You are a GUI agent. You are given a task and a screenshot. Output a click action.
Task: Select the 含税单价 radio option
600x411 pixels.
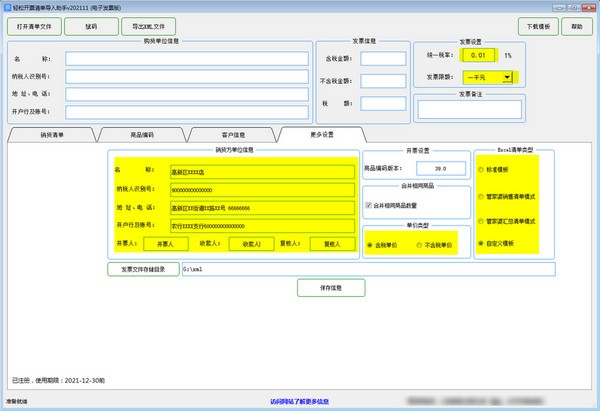click(370, 244)
